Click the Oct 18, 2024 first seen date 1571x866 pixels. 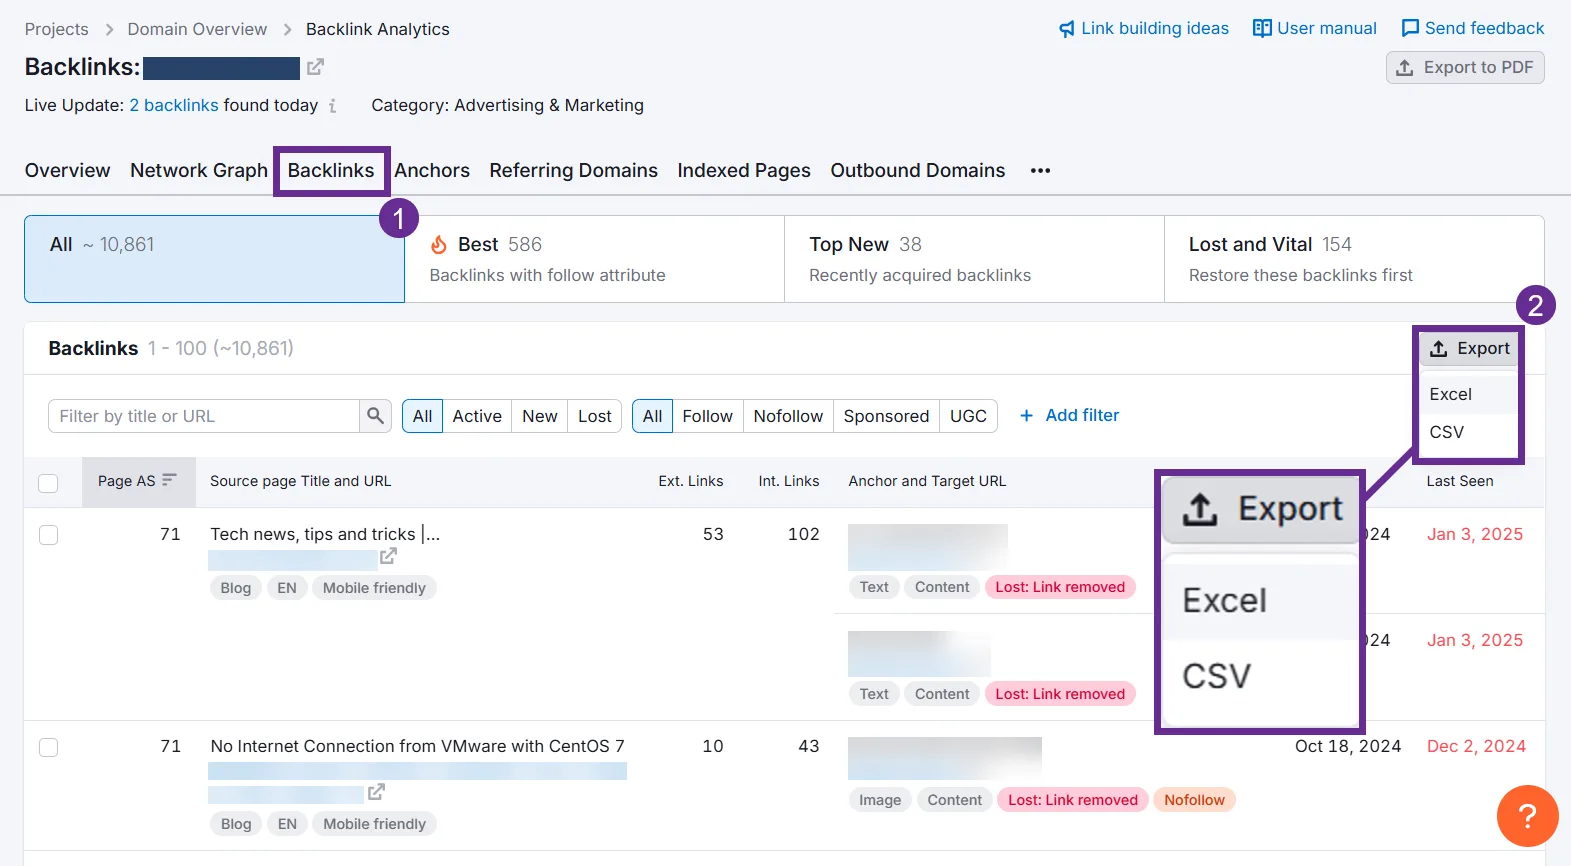(1348, 746)
